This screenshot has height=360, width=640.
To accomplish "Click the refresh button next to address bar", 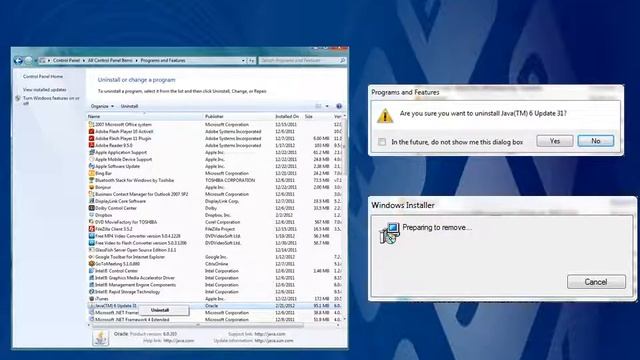I will click(x=251, y=60).
